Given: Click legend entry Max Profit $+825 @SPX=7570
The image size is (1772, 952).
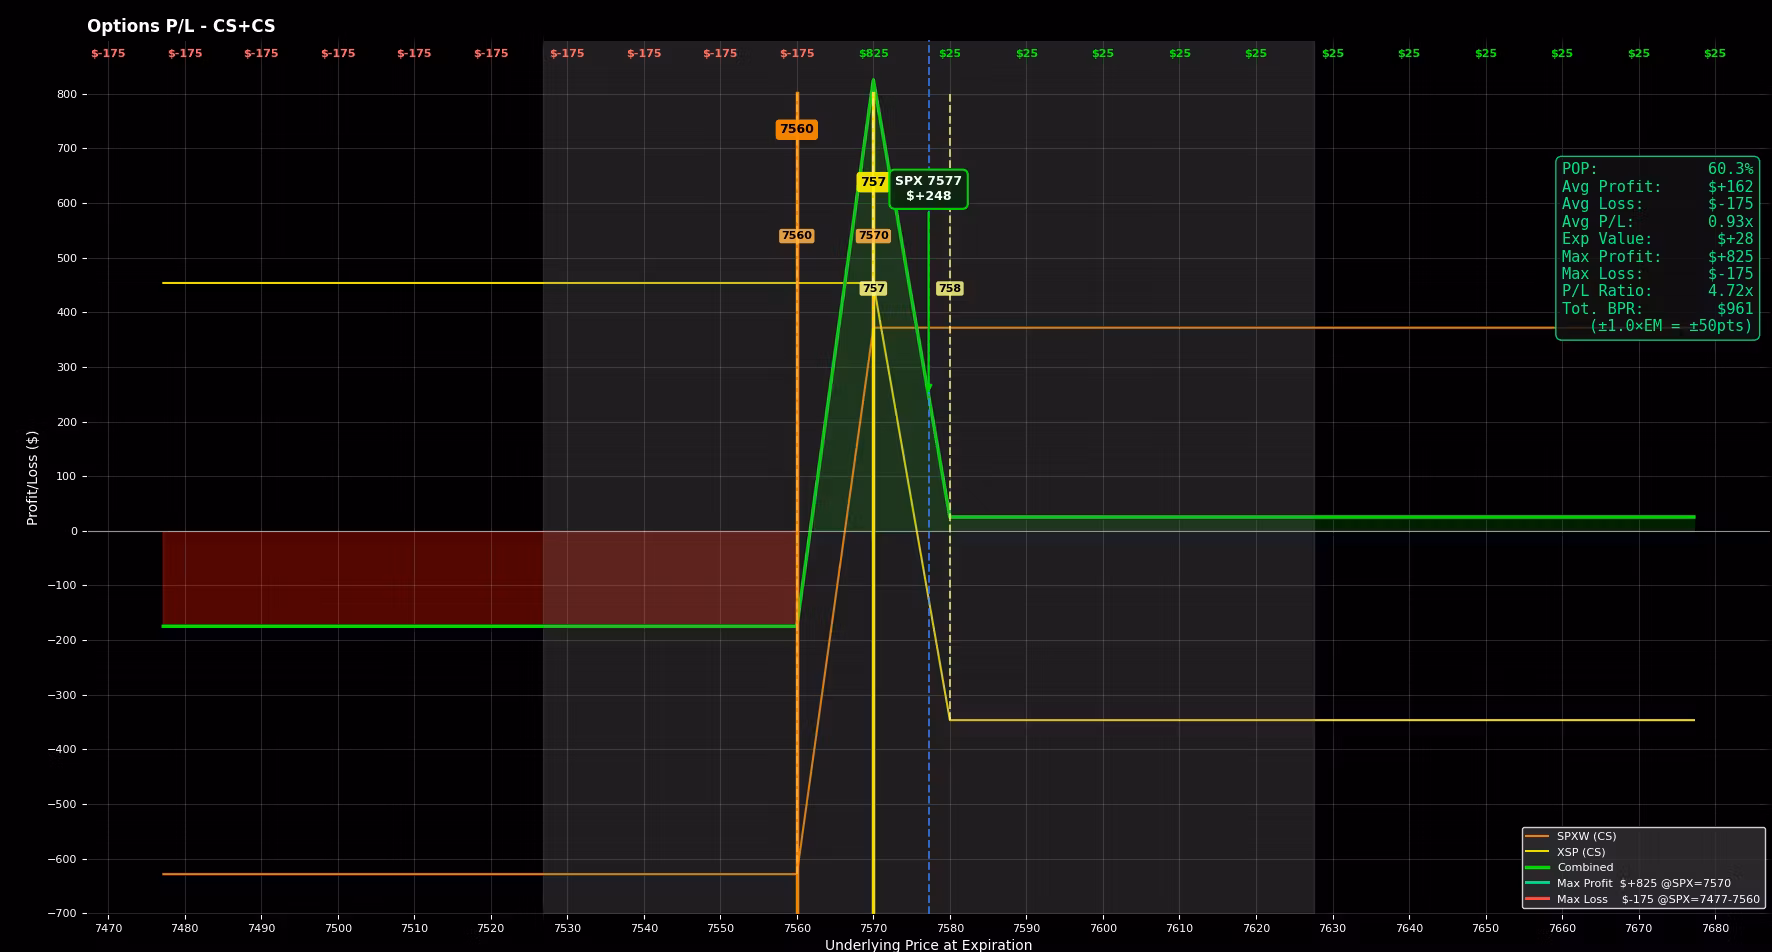Looking at the screenshot, I should pos(1643,883).
